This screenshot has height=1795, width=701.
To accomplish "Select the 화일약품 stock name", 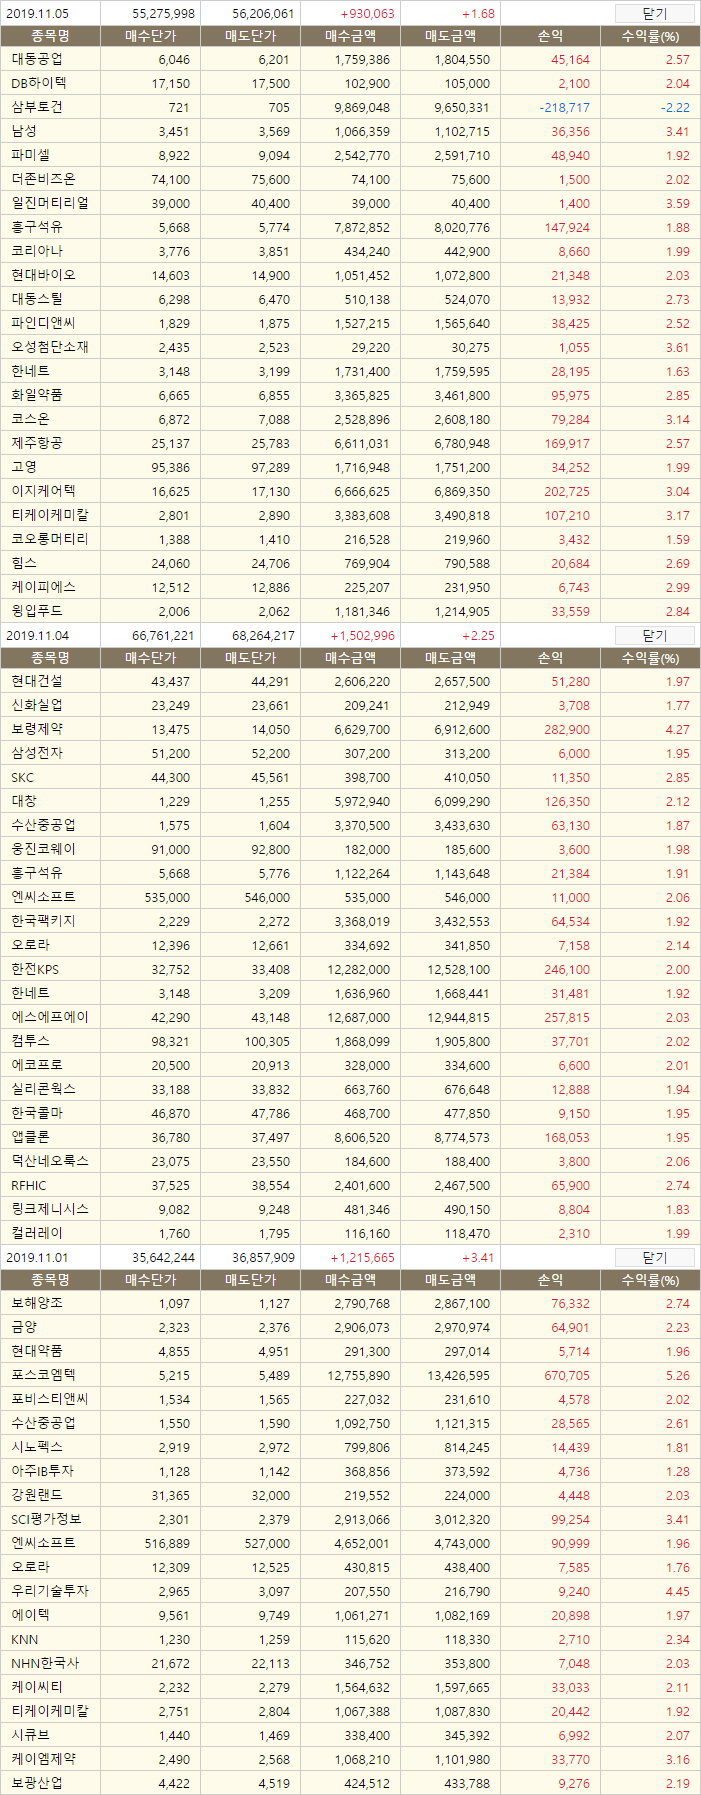I will (36, 396).
